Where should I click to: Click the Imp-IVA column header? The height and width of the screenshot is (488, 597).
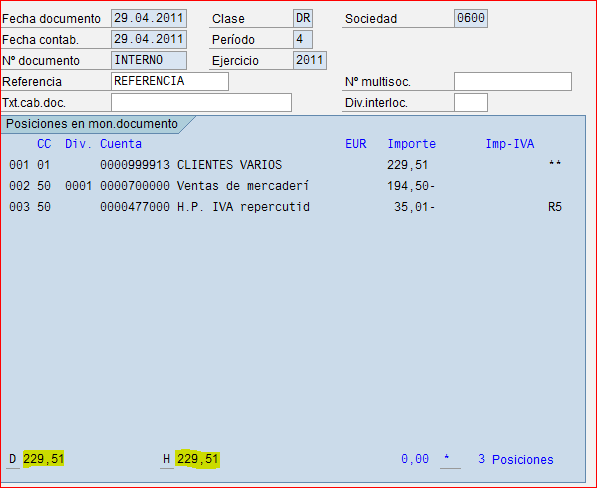[510, 144]
